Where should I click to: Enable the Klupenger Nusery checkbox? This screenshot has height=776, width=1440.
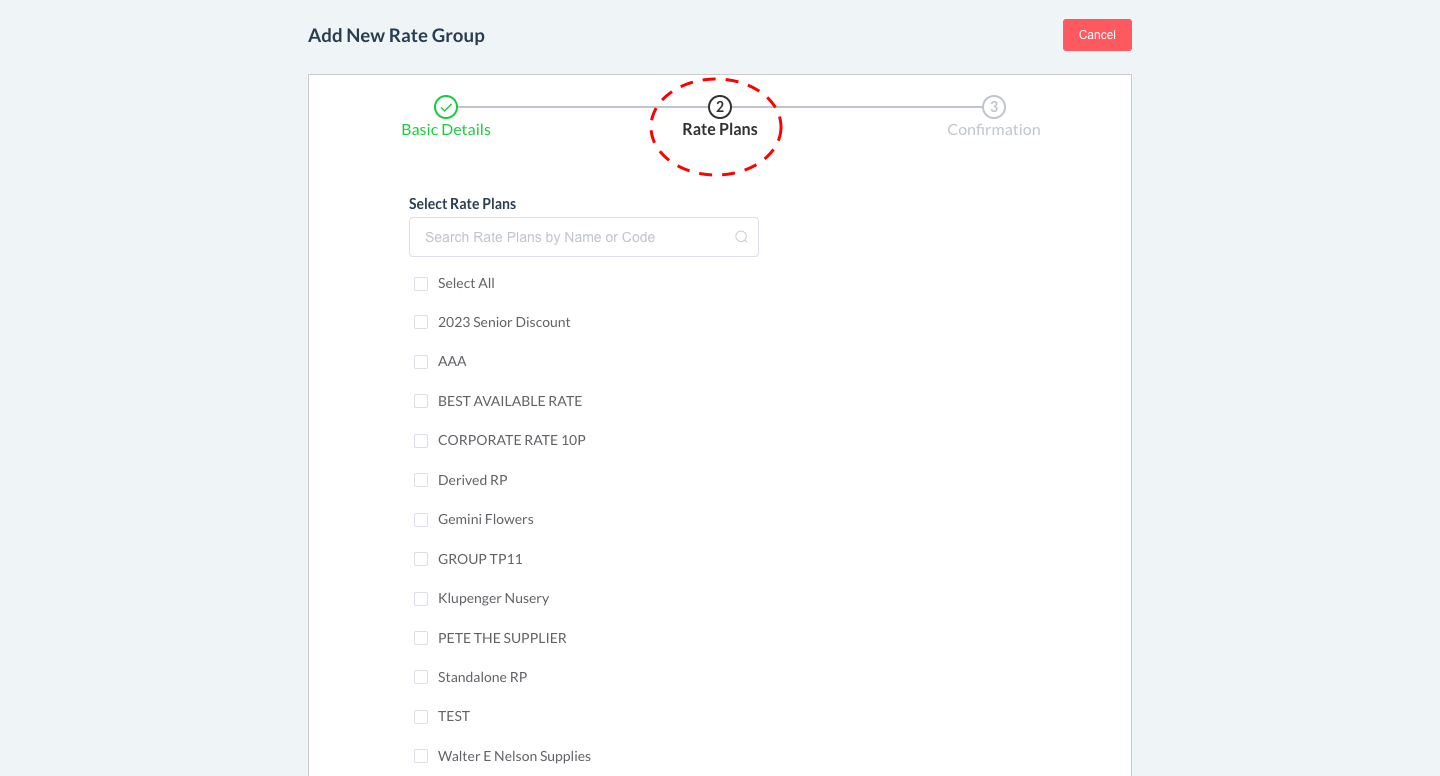pos(421,599)
